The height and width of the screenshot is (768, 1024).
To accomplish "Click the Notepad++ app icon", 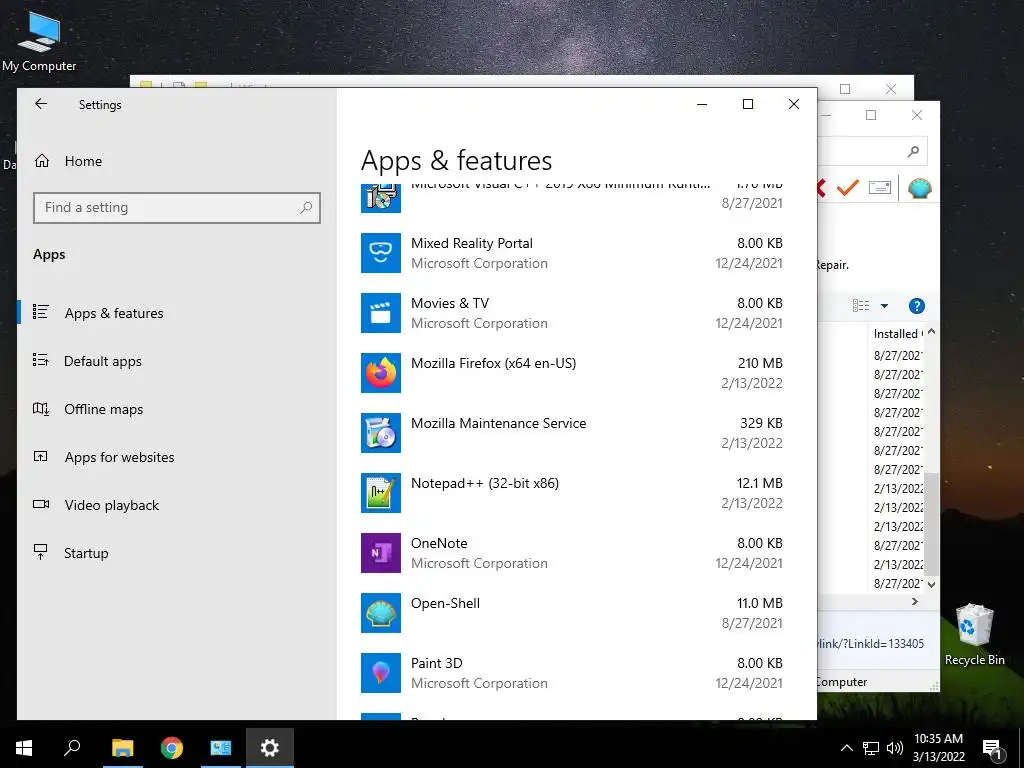I will coord(381,493).
